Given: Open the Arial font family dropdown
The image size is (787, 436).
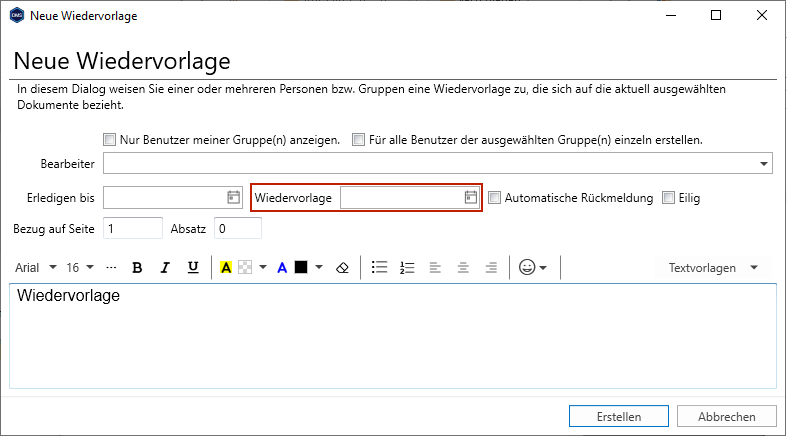Looking at the screenshot, I should pos(35,267).
